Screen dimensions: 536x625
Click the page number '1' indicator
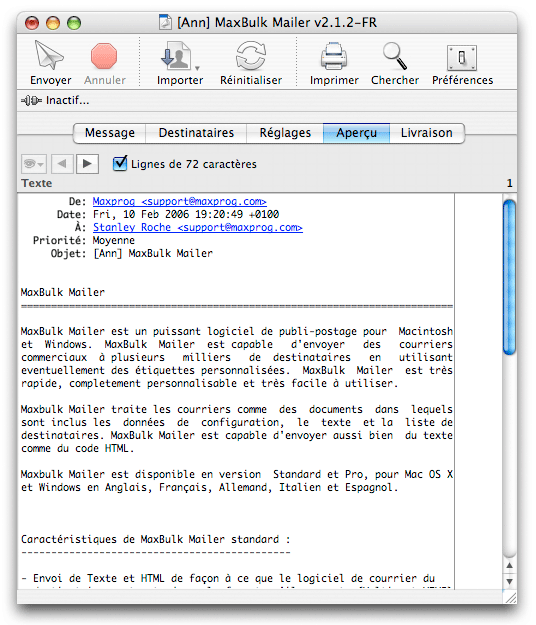[x=509, y=183]
